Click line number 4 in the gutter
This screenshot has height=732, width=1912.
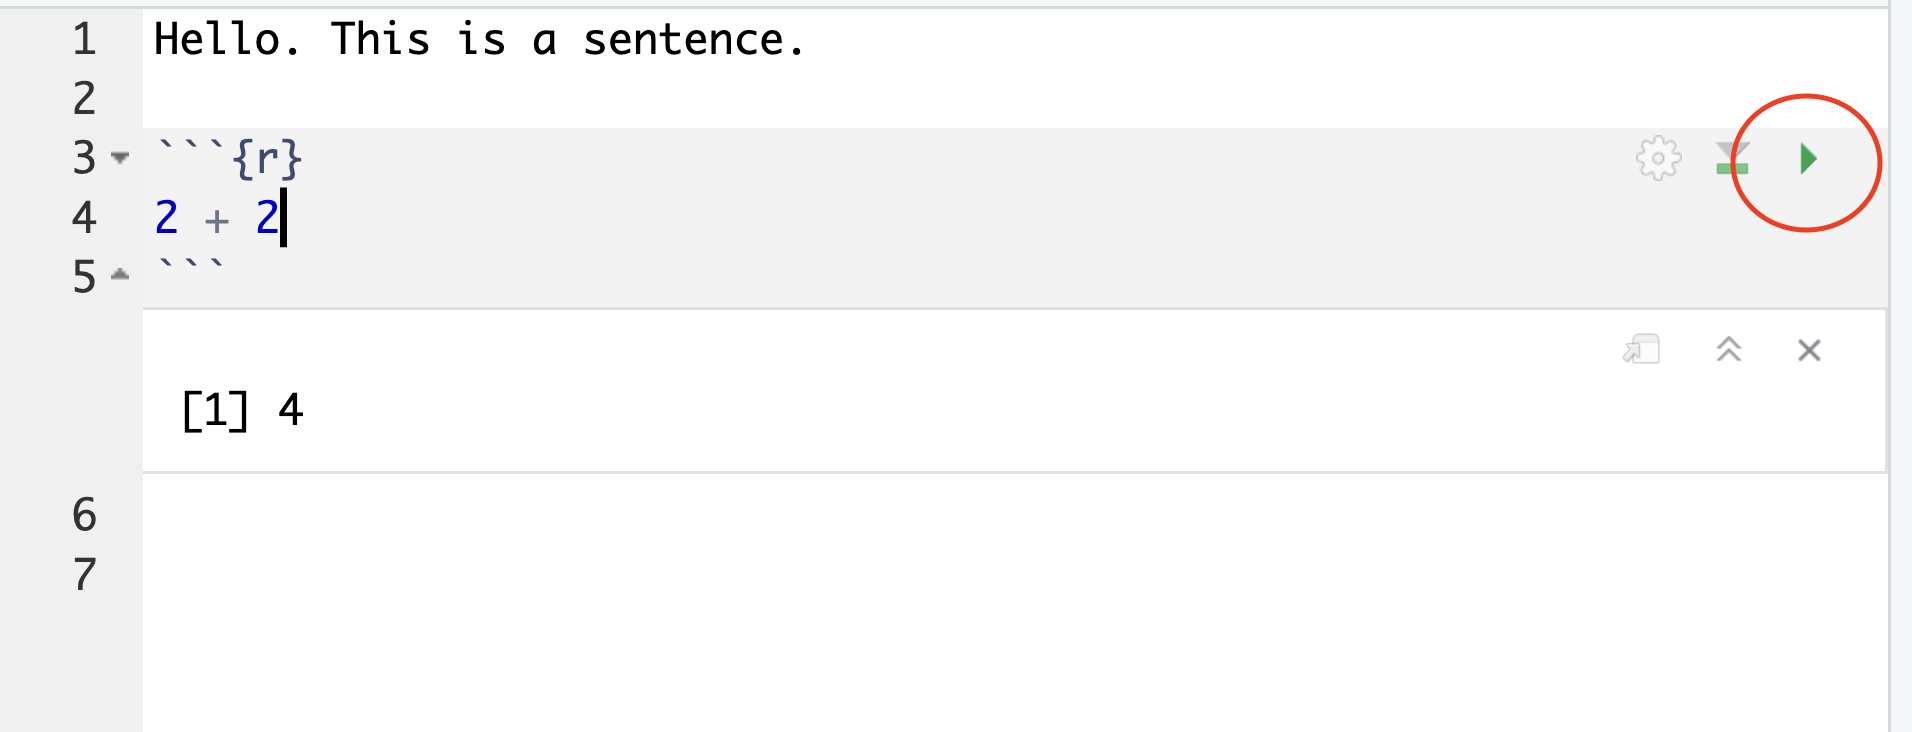pos(84,217)
